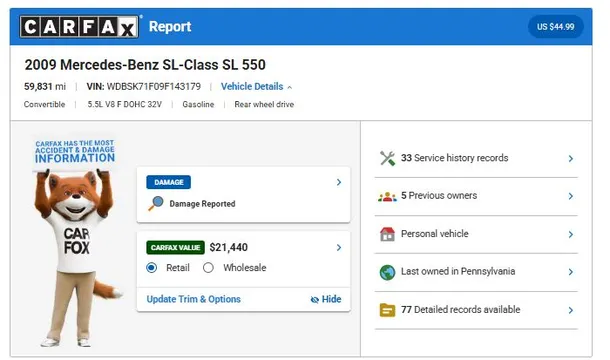Click the service history wrench icon
Screen dimensions: 610x360
coord(387,158)
